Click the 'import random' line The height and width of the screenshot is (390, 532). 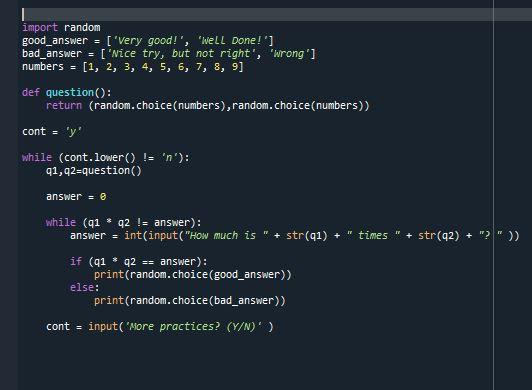pyautogui.click(x=61, y=27)
